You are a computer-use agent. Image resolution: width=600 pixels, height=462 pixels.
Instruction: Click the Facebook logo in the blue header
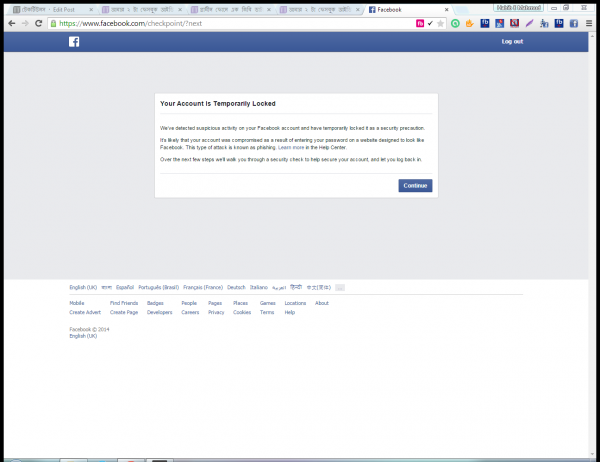click(x=74, y=42)
